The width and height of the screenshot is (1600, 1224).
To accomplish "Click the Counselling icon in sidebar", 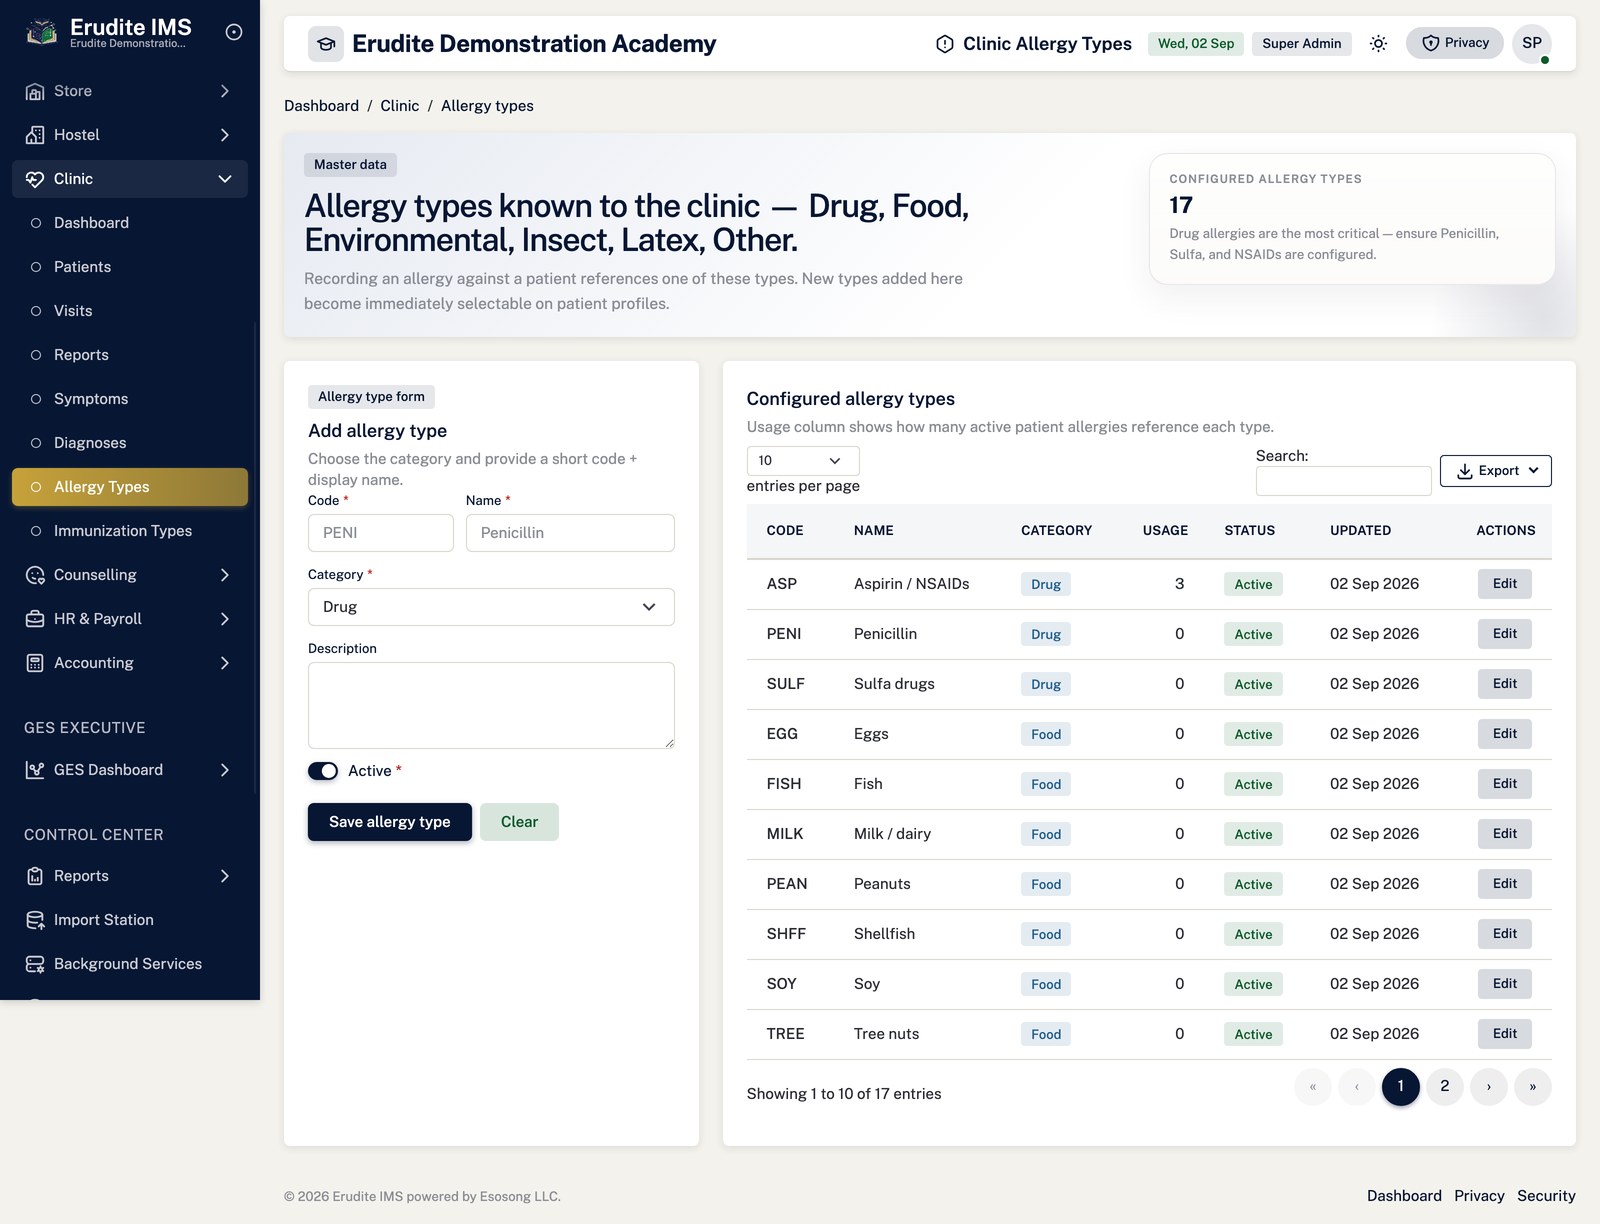I will pos(35,575).
